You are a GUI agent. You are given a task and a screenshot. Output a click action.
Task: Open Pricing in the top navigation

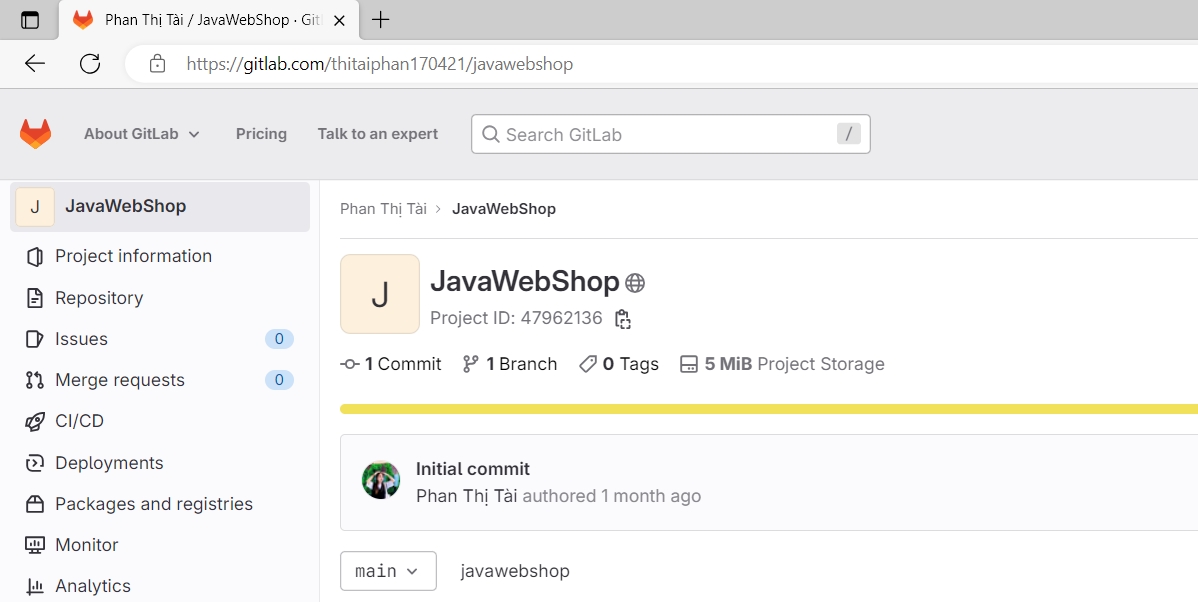coord(261,134)
